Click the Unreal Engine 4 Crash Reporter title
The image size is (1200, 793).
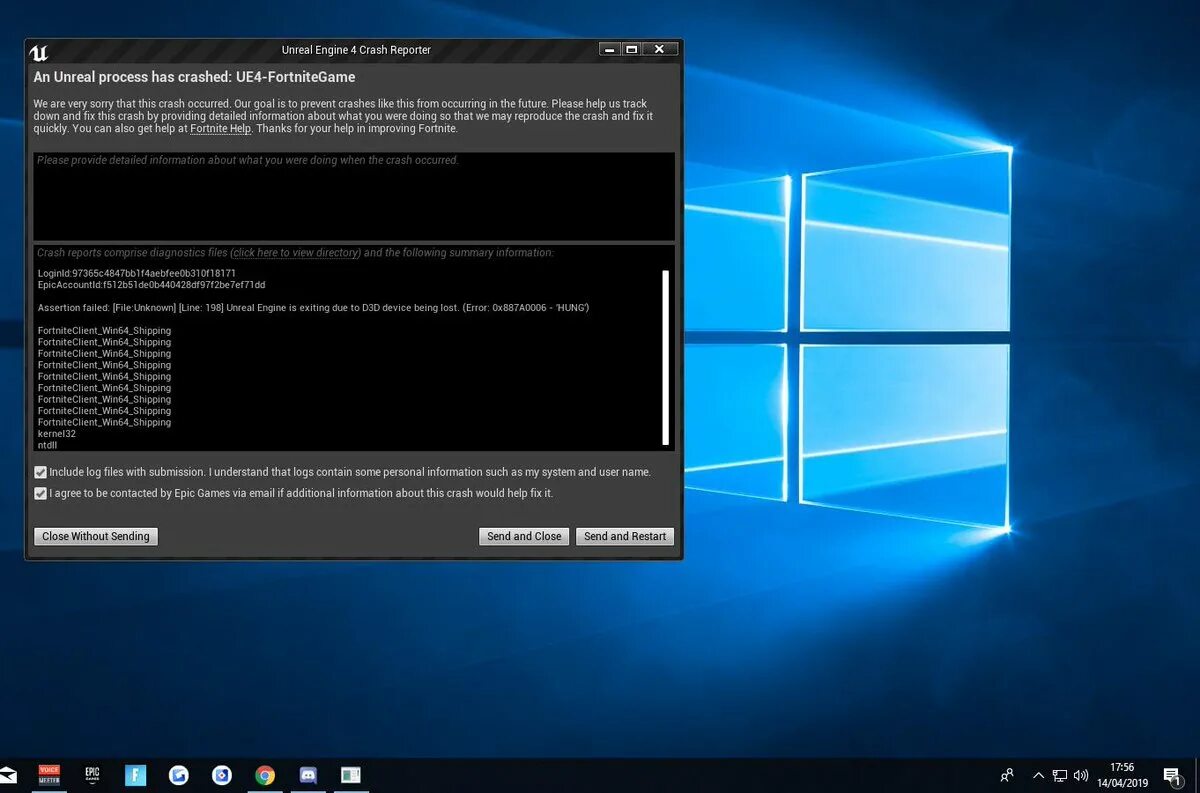pos(357,50)
